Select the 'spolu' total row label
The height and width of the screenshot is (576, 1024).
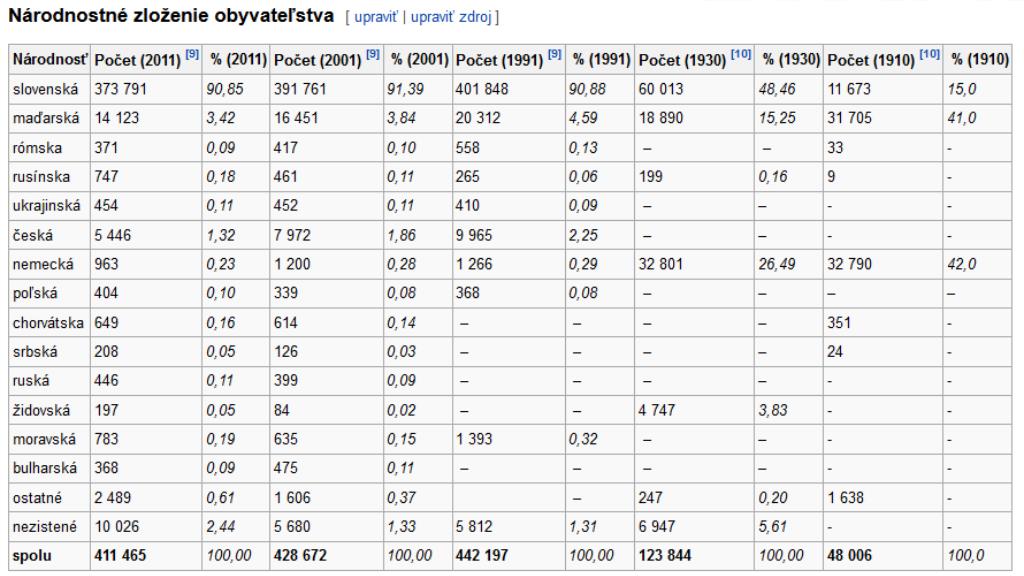32,556
